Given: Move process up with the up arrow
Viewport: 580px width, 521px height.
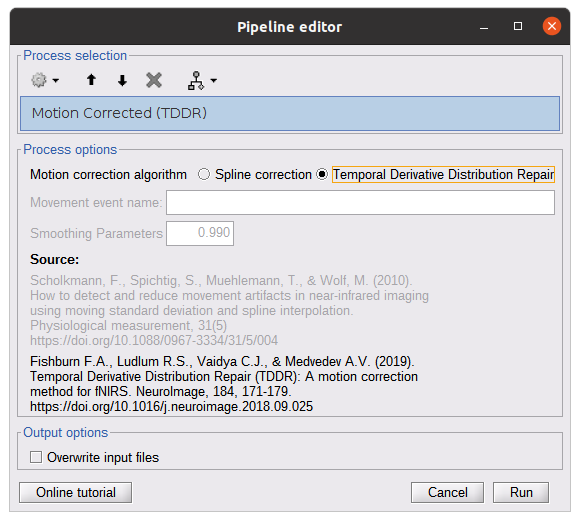Looking at the screenshot, I should (91, 80).
